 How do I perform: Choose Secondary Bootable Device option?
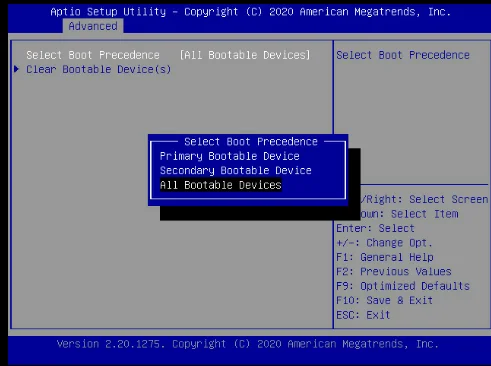(235, 170)
